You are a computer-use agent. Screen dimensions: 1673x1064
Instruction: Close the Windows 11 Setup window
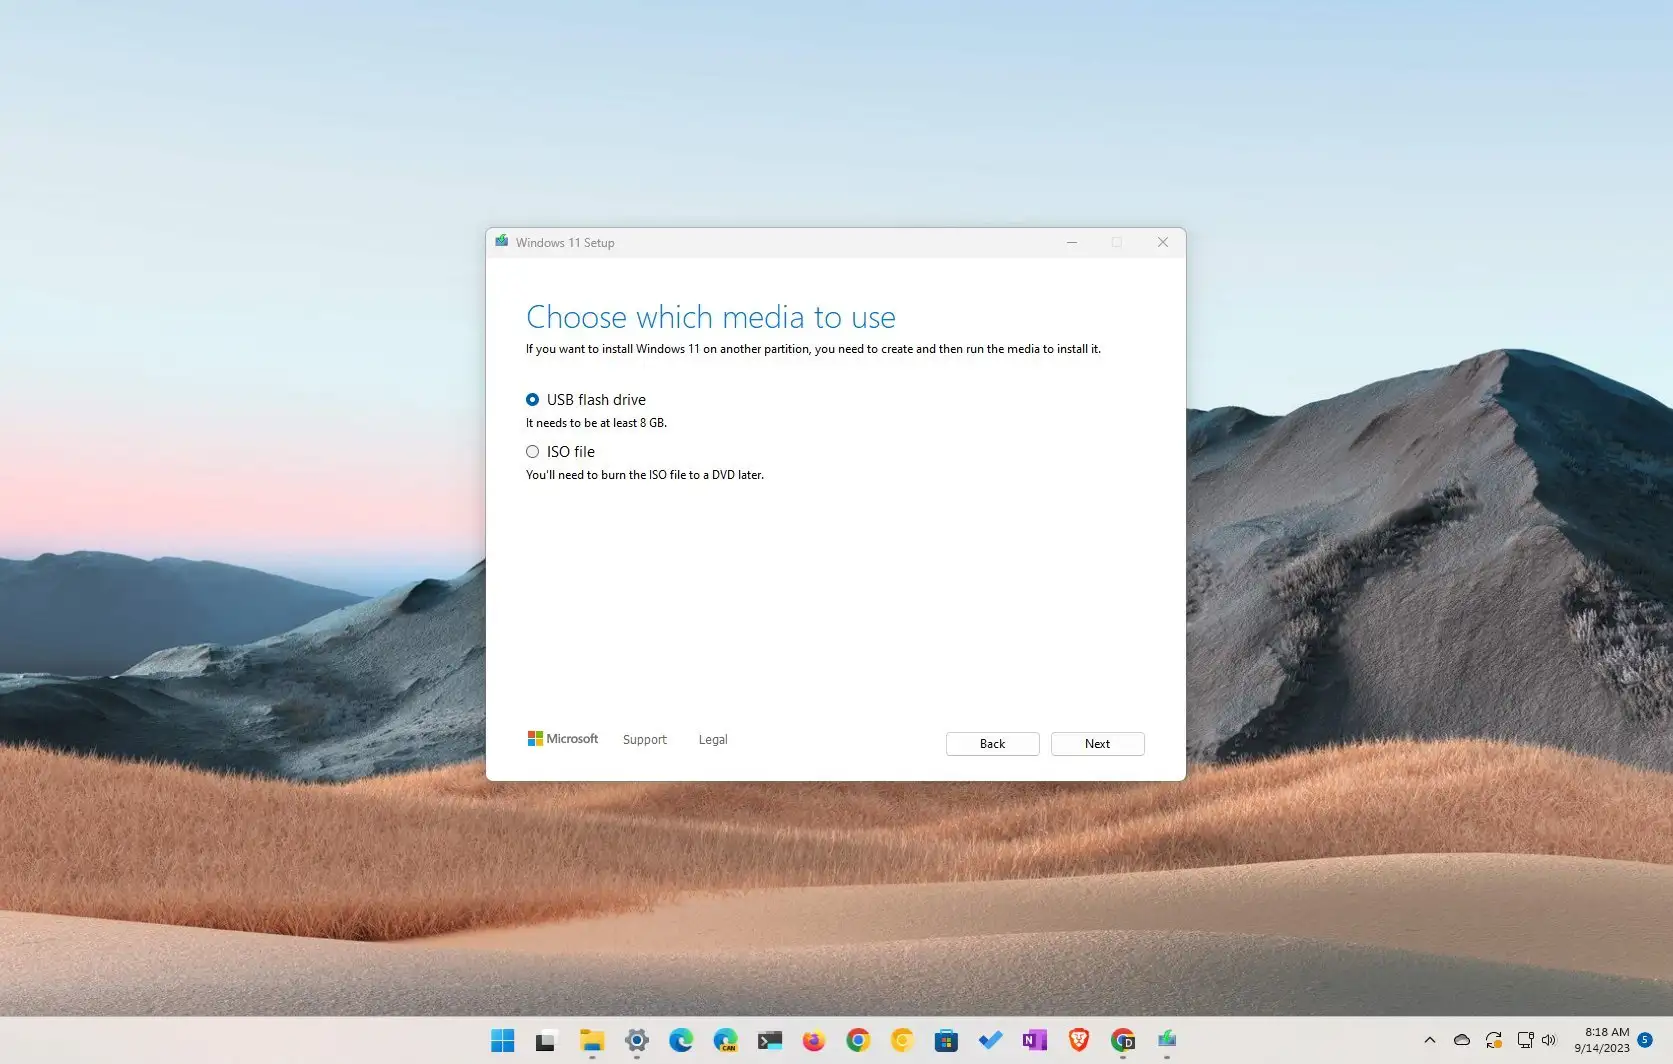1162,243
